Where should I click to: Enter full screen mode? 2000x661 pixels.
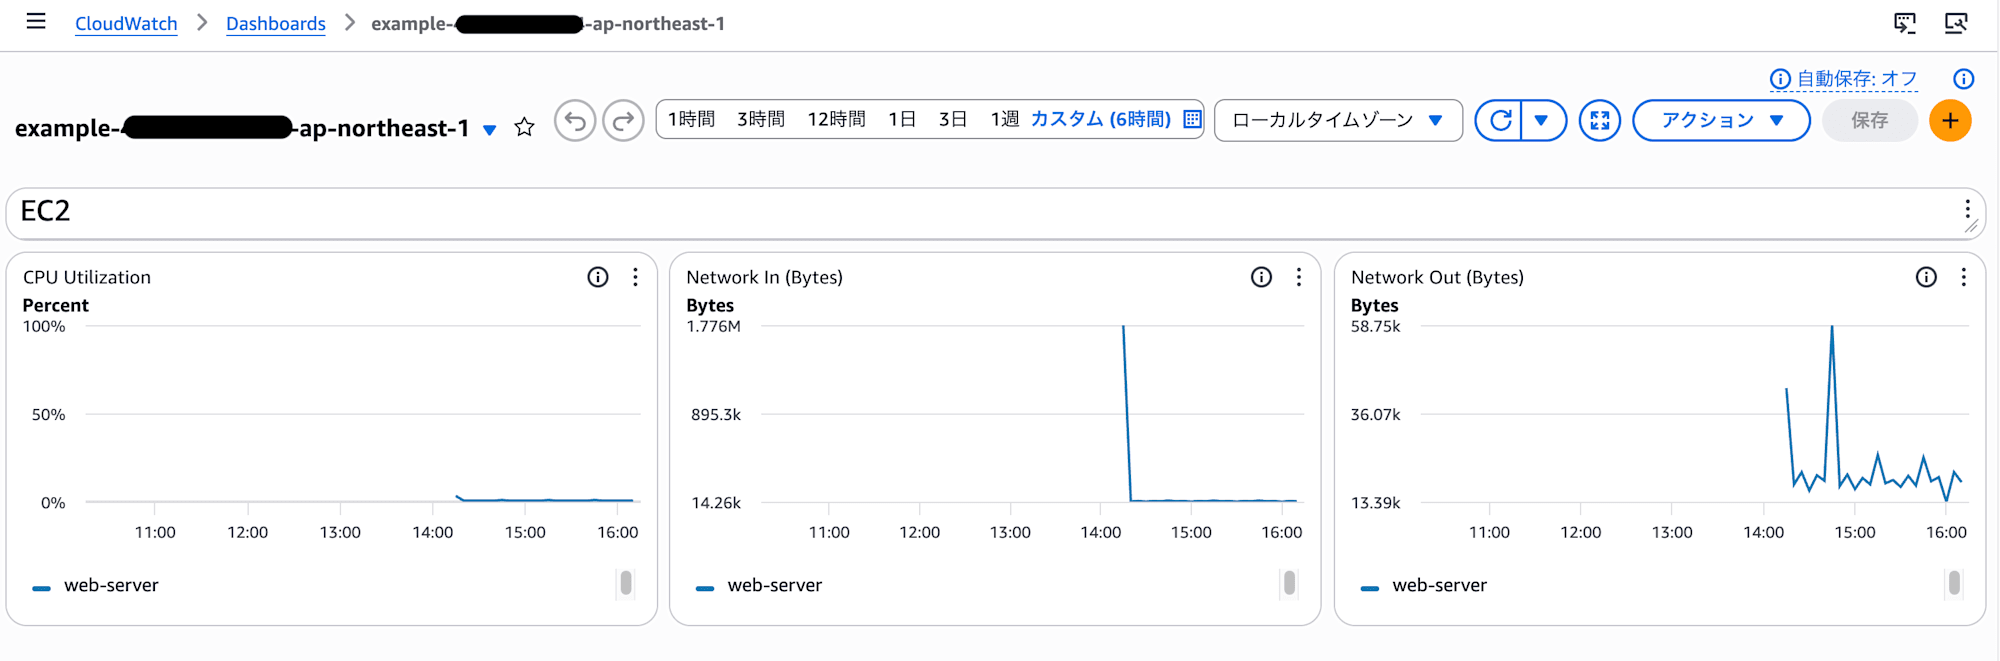click(x=1600, y=121)
